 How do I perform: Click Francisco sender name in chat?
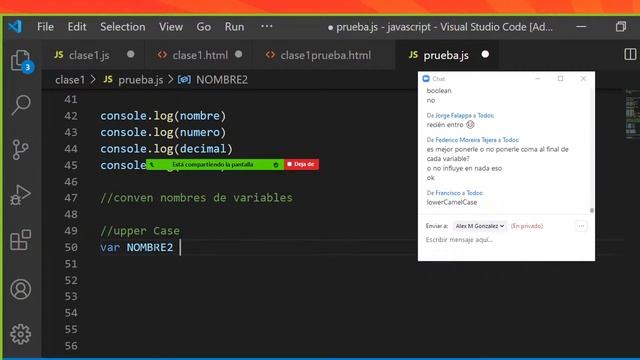[x=447, y=193]
